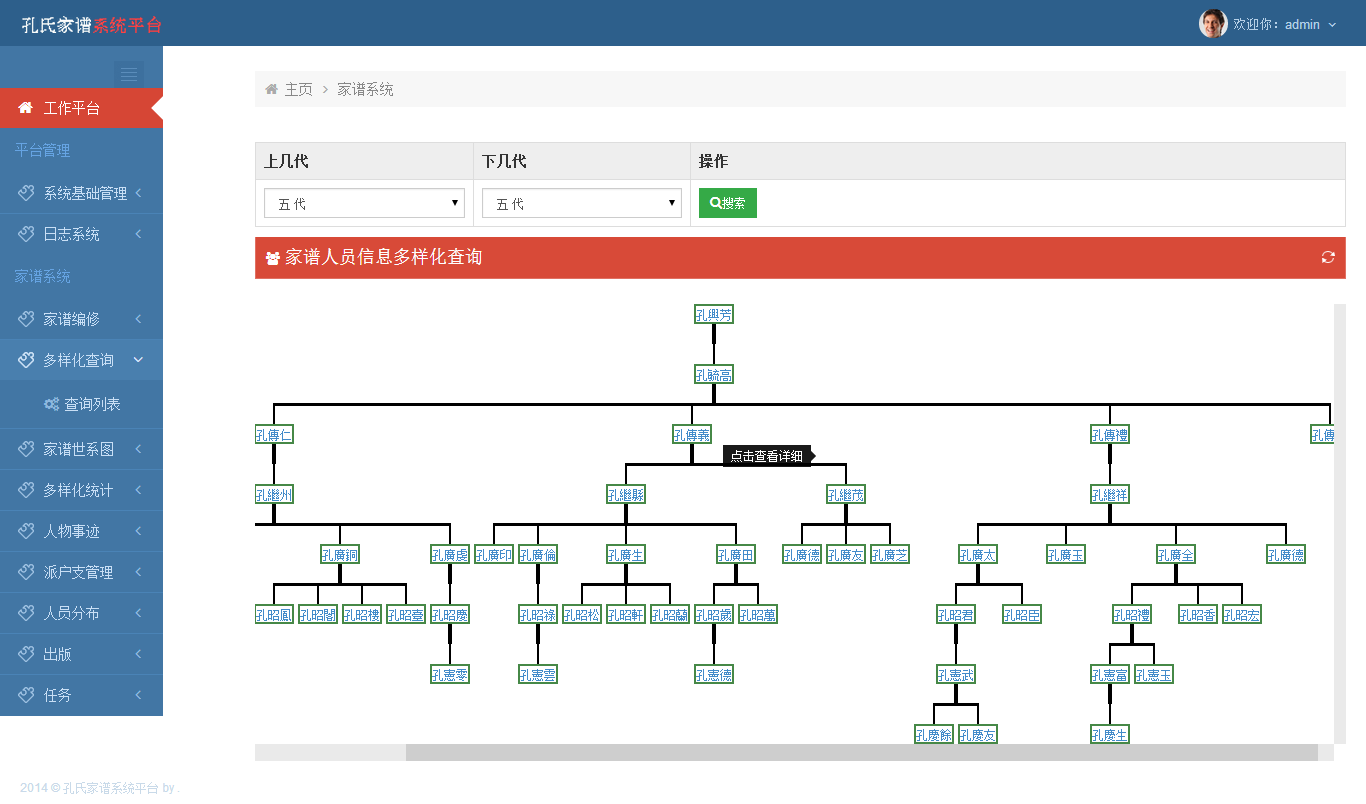1366x804 pixels.
Task: Click the 家谱系统 breadcrumb text
Action: click(x=365, y=89)
